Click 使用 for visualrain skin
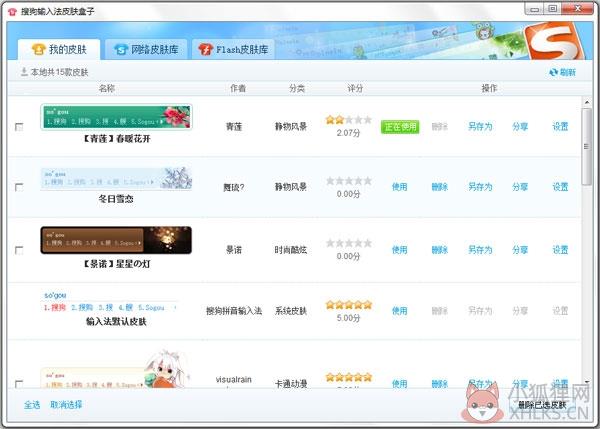Viewport: 600px width, 429px height. 399,383
